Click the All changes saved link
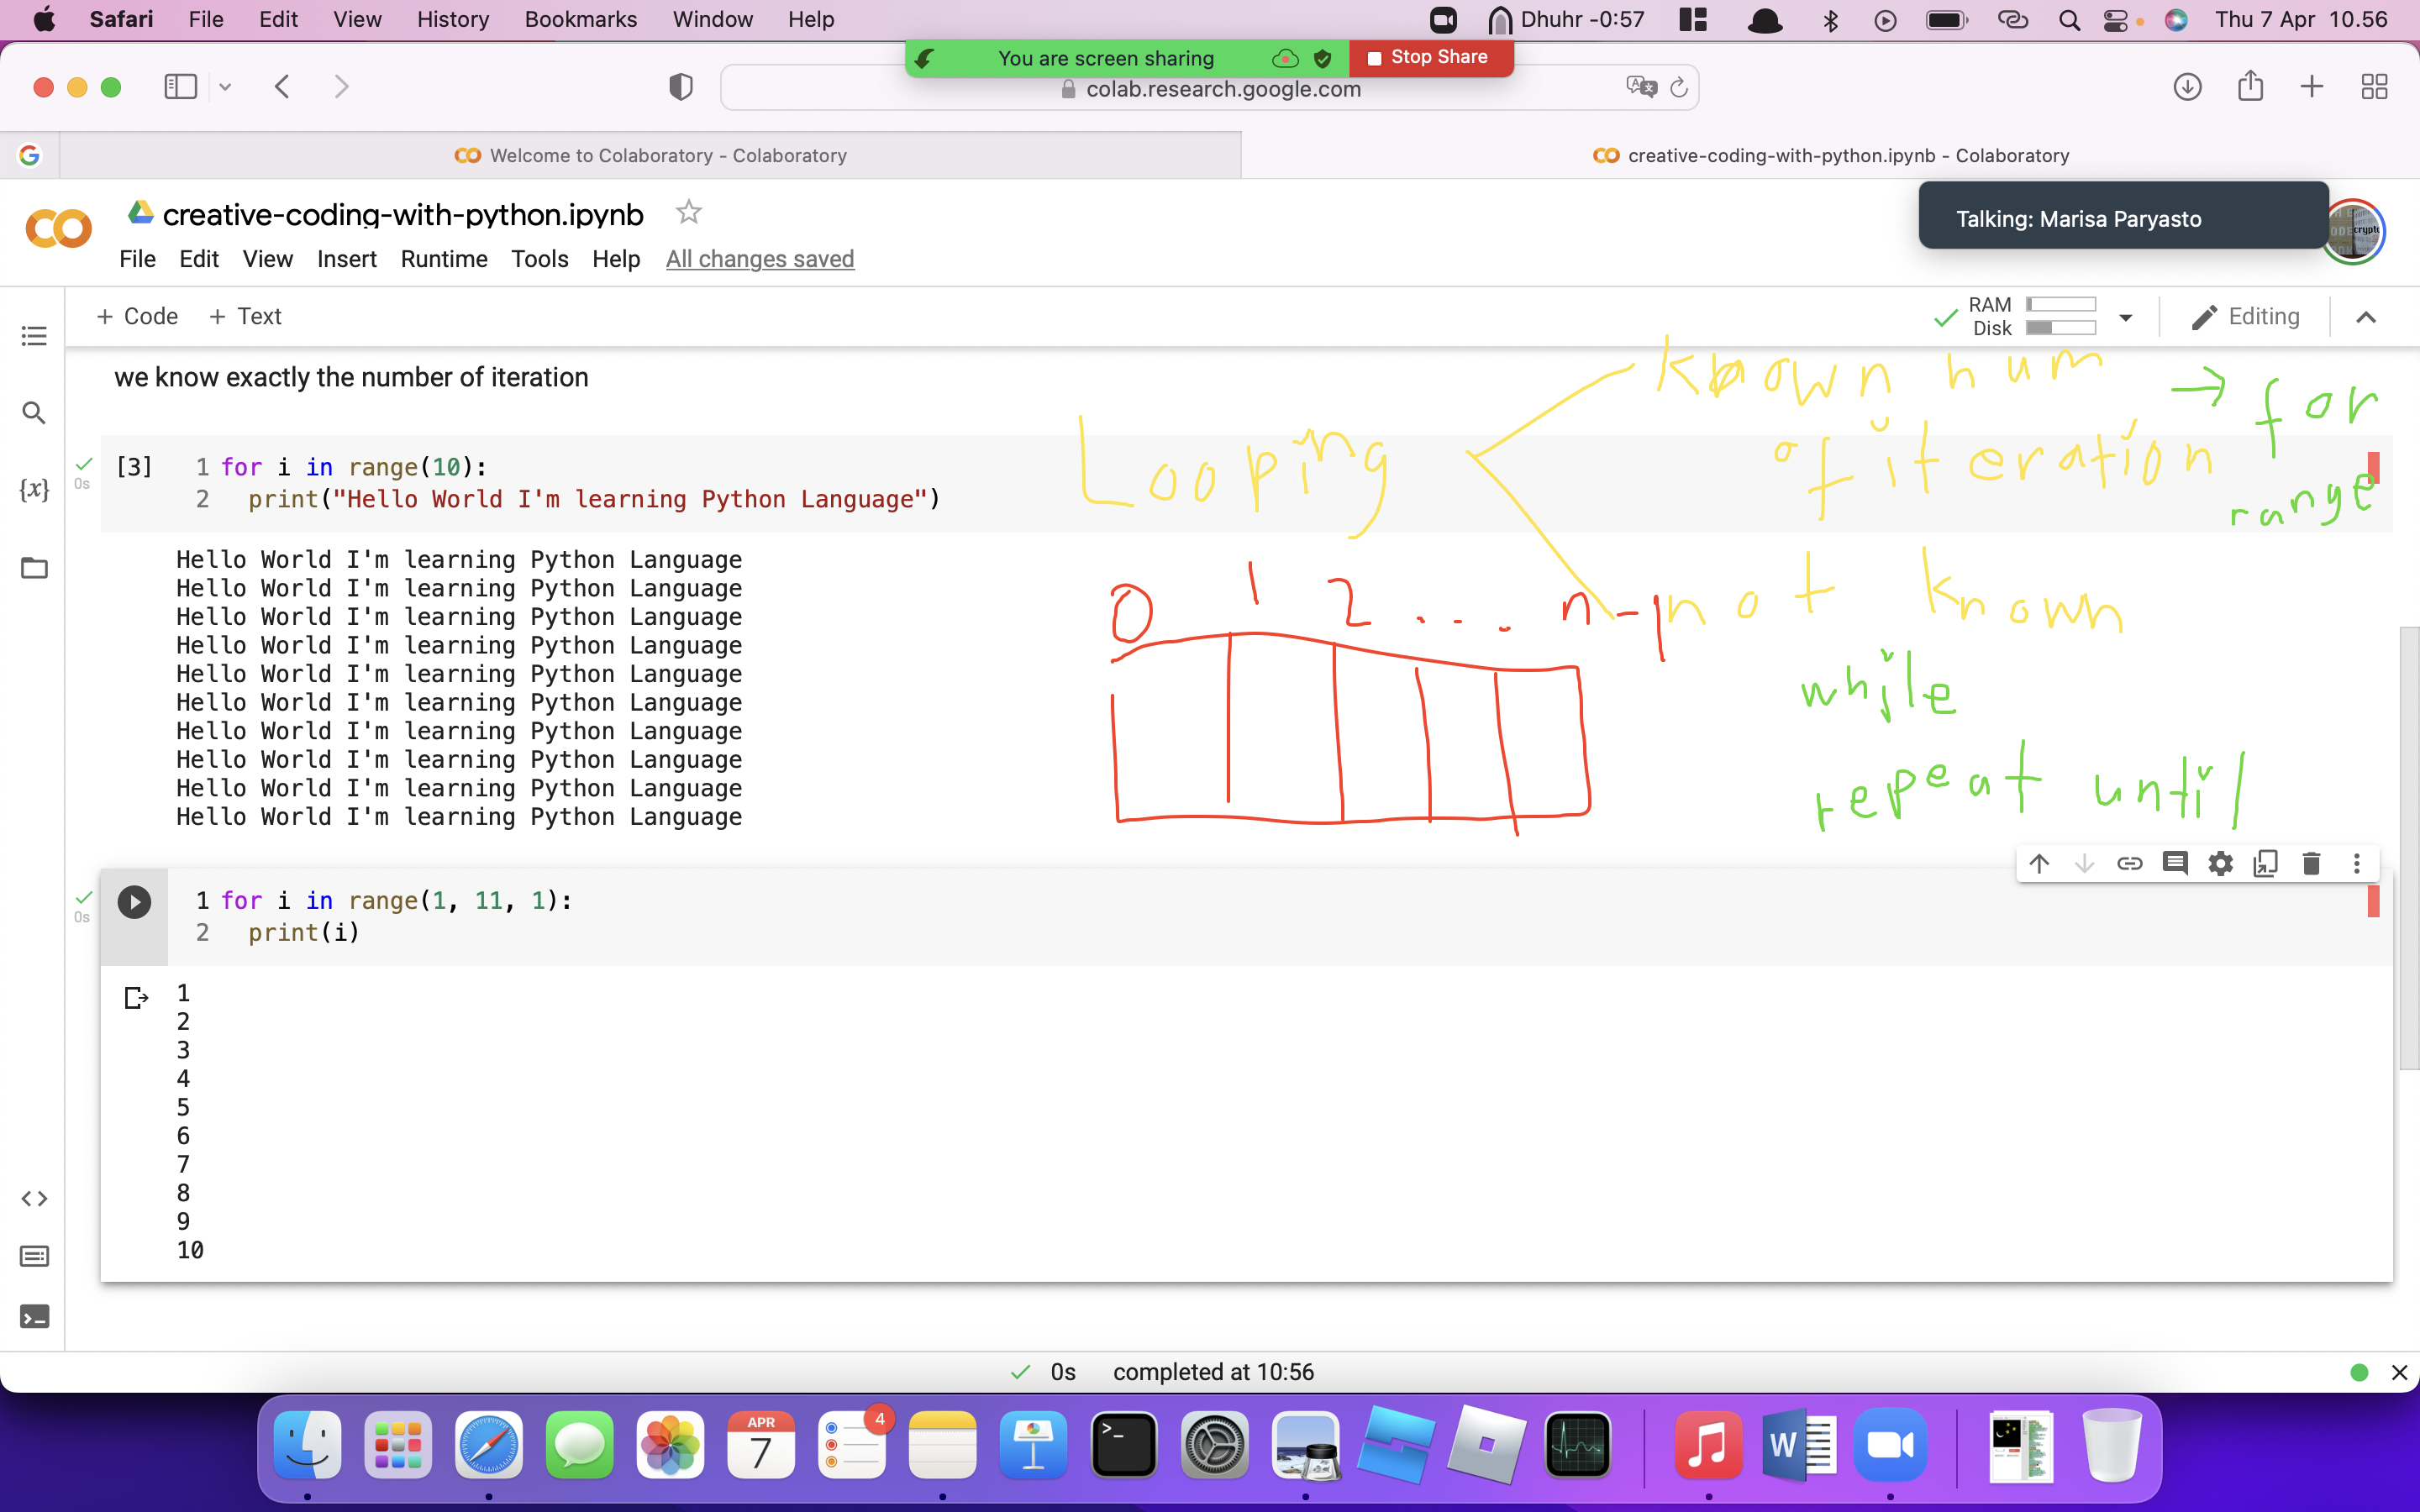The image size is (2420, 1512). 760,259
